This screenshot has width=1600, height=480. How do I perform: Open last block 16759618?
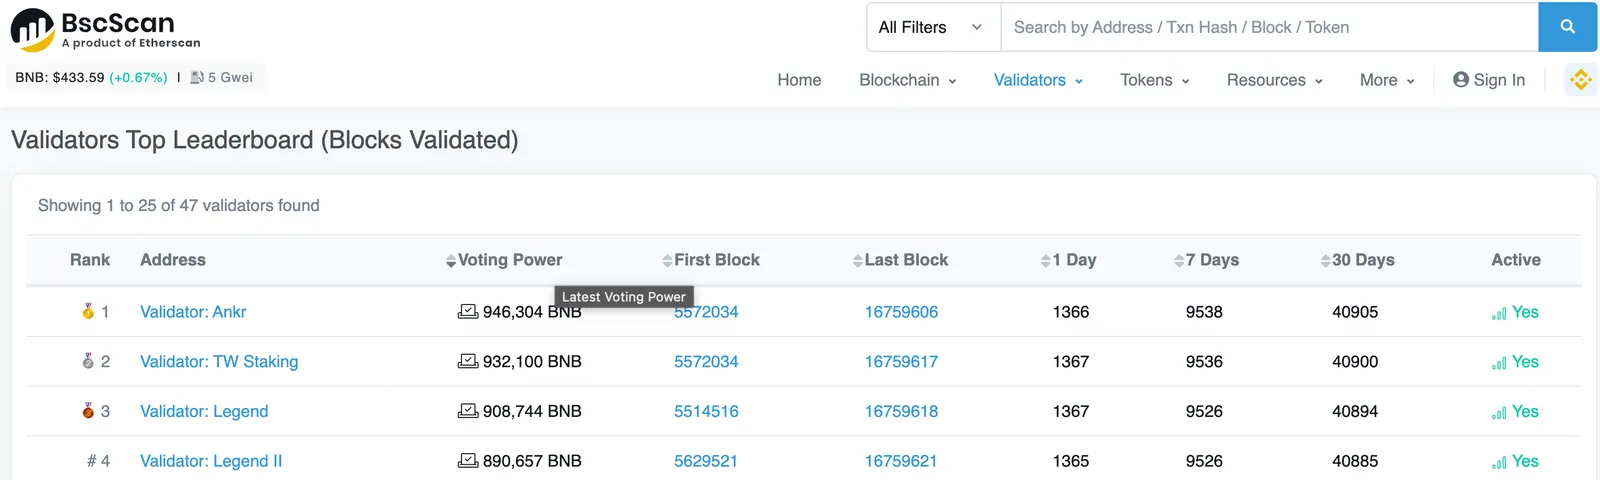tap(901, 412)
